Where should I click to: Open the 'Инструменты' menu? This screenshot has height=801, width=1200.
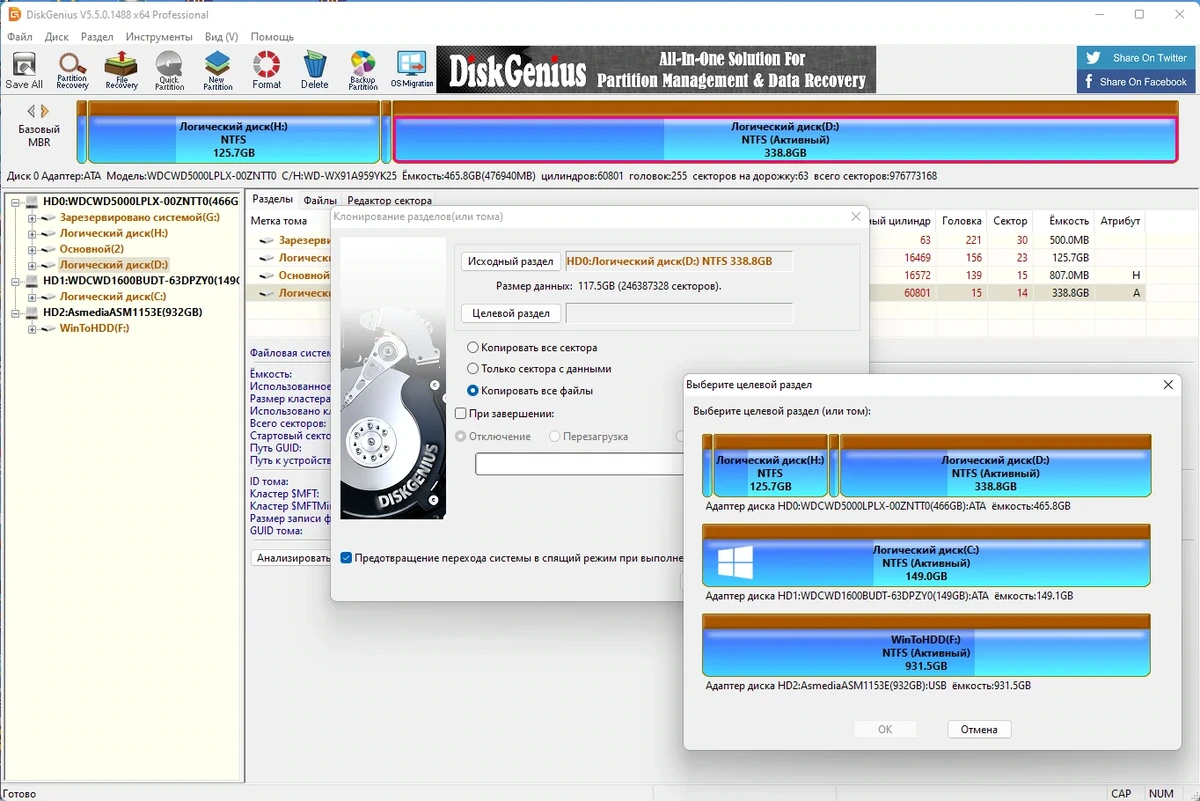(159, 37)
